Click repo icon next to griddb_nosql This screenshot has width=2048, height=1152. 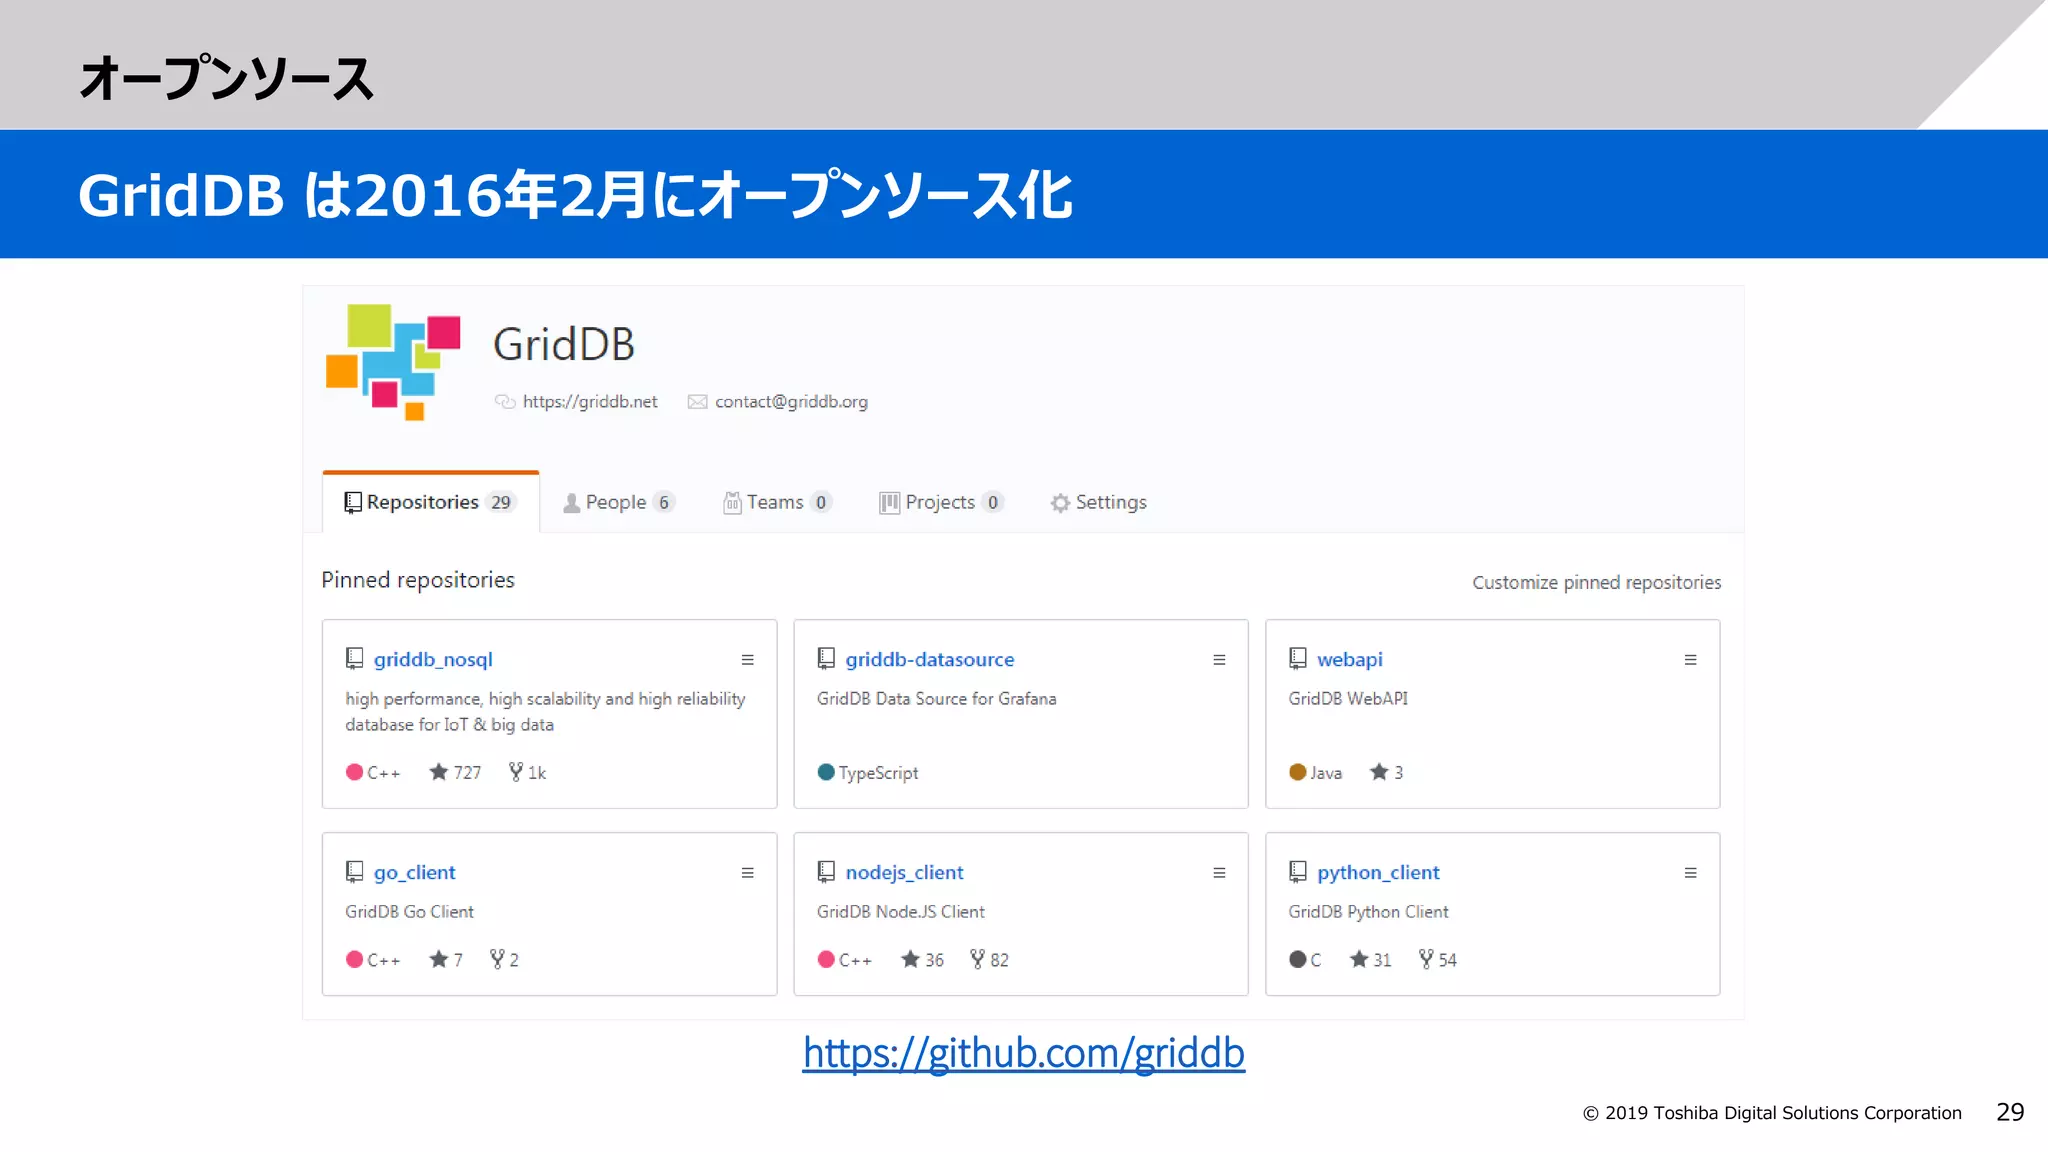point(354,658)
